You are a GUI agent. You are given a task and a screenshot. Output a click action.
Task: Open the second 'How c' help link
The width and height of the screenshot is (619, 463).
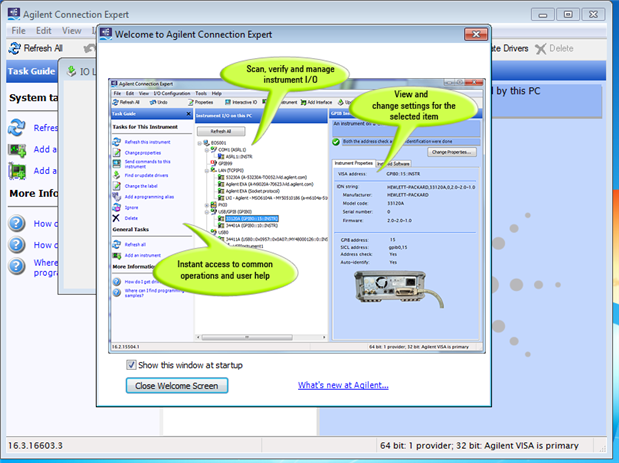[x=45, y=245]
